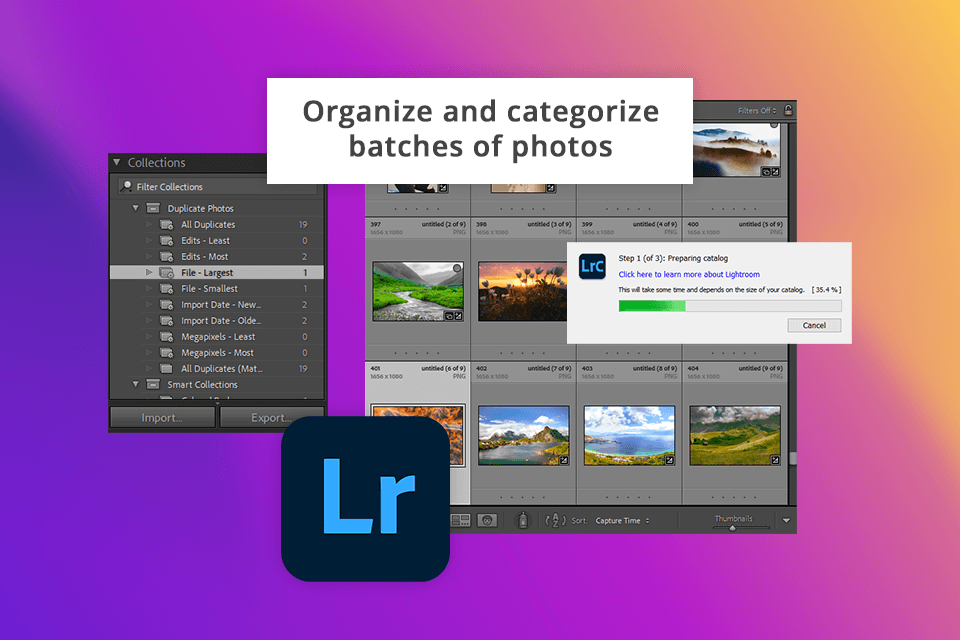Screen dimensions: 960x640
Task: Click the adjustments badge on thumbnail 404
Action: (775, 460)
